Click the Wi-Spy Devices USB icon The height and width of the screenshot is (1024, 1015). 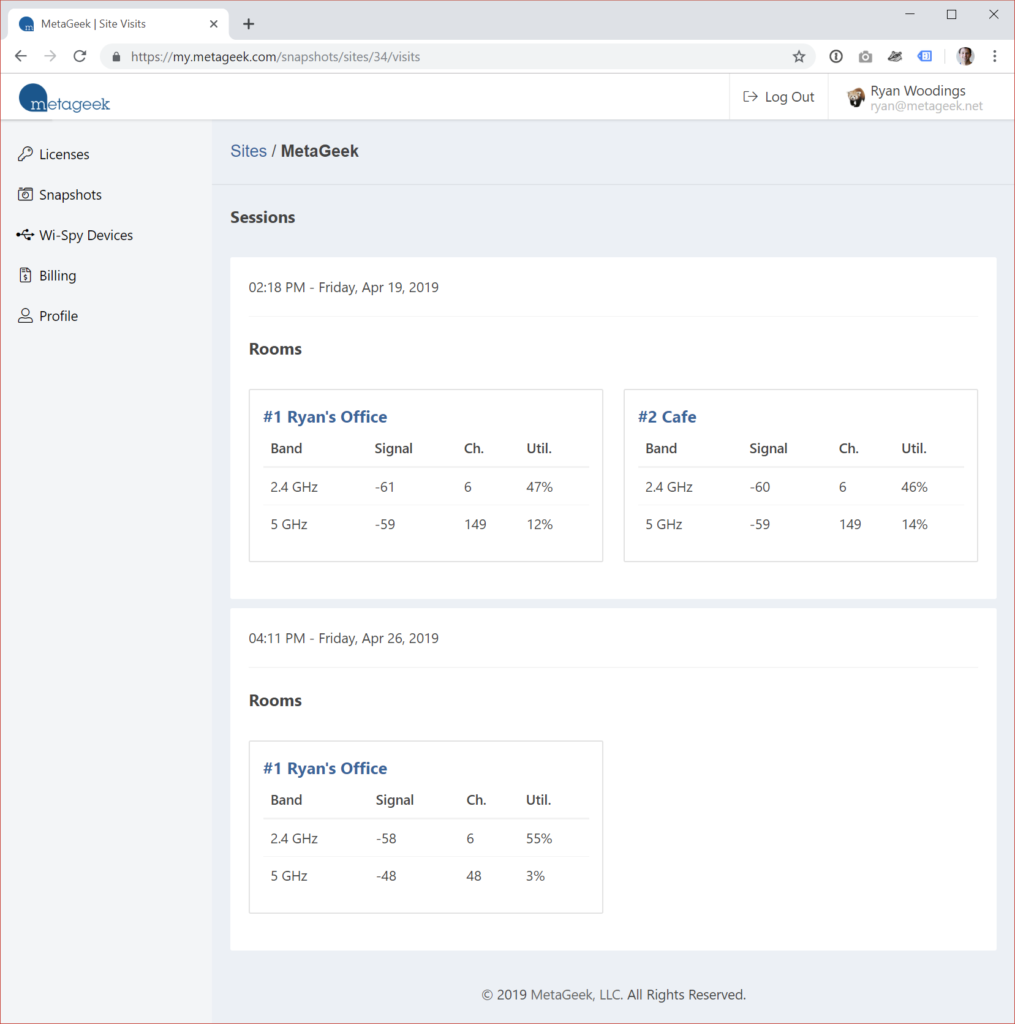(x=25, y=235)
